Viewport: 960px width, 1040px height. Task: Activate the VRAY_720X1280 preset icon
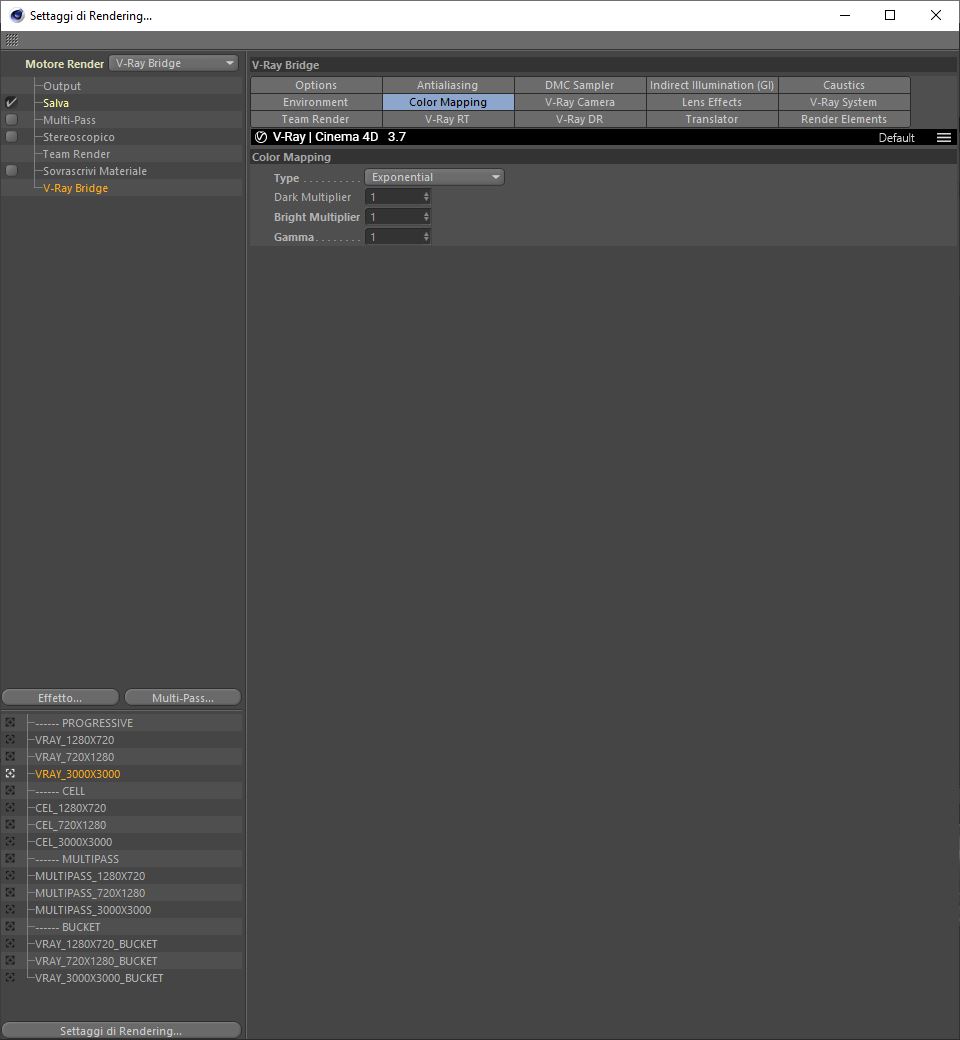tap(10, 757)
